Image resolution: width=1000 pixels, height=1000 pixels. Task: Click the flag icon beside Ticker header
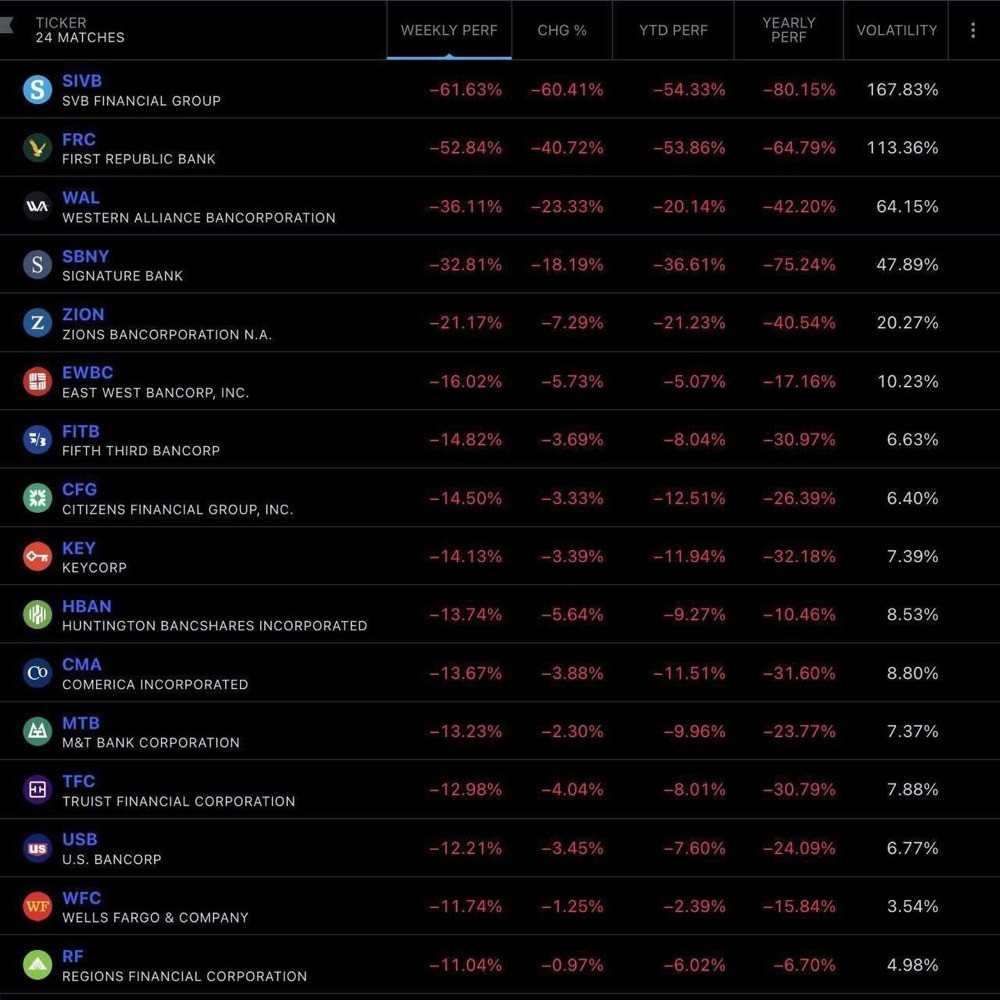[6, 26]
